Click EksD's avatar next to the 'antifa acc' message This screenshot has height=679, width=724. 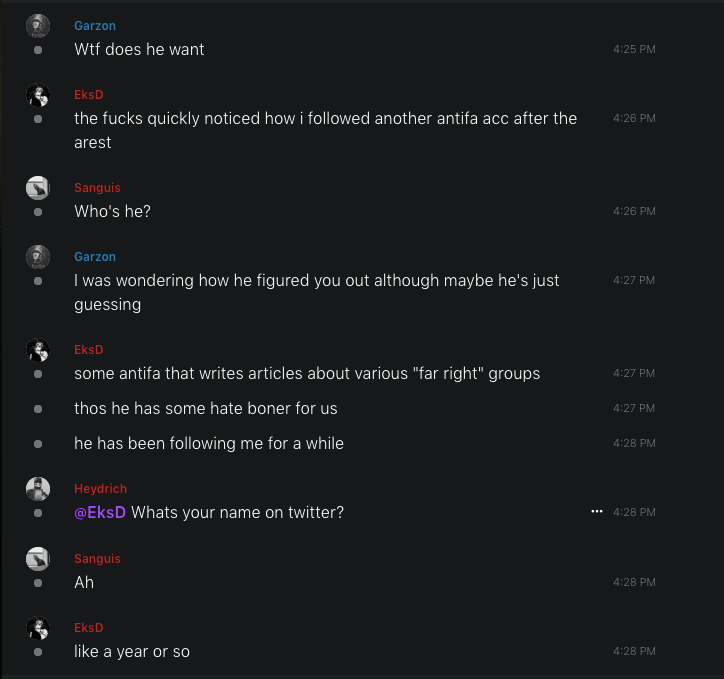[x=38, y=95]
